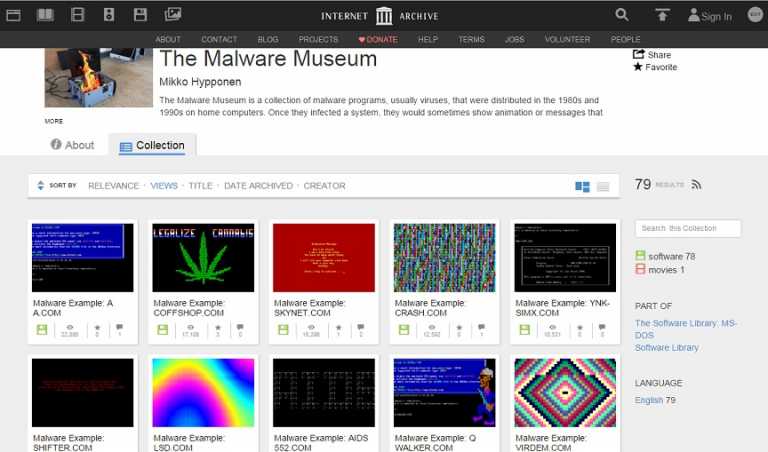This screenshot has height=452, width=768.
Task: Open the Web media type icon
Action: click(x=13, y=15)
